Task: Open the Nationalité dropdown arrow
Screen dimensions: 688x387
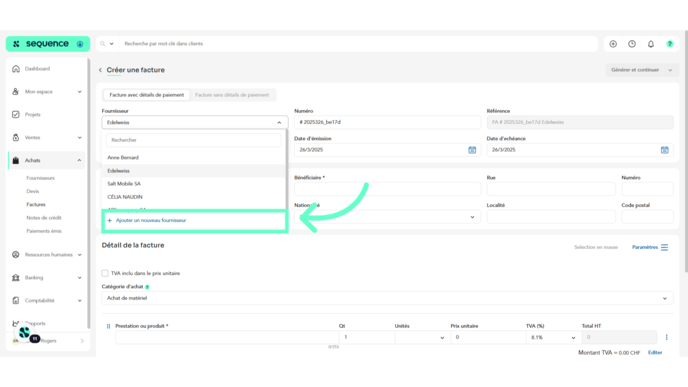Action: pyautogui.click(x=472, y=217)
